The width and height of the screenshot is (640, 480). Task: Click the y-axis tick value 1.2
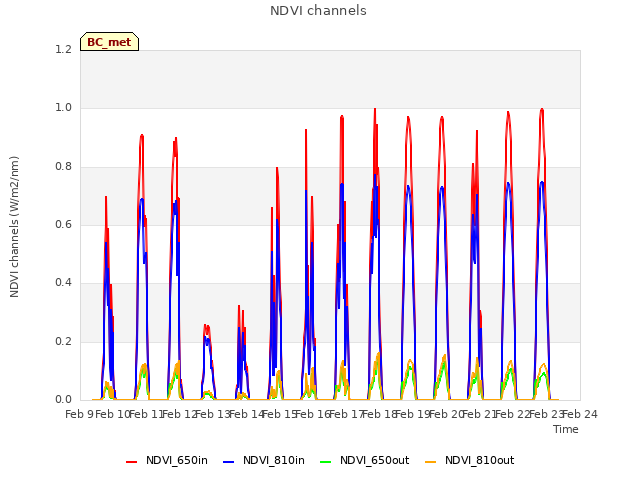[63, 49]
